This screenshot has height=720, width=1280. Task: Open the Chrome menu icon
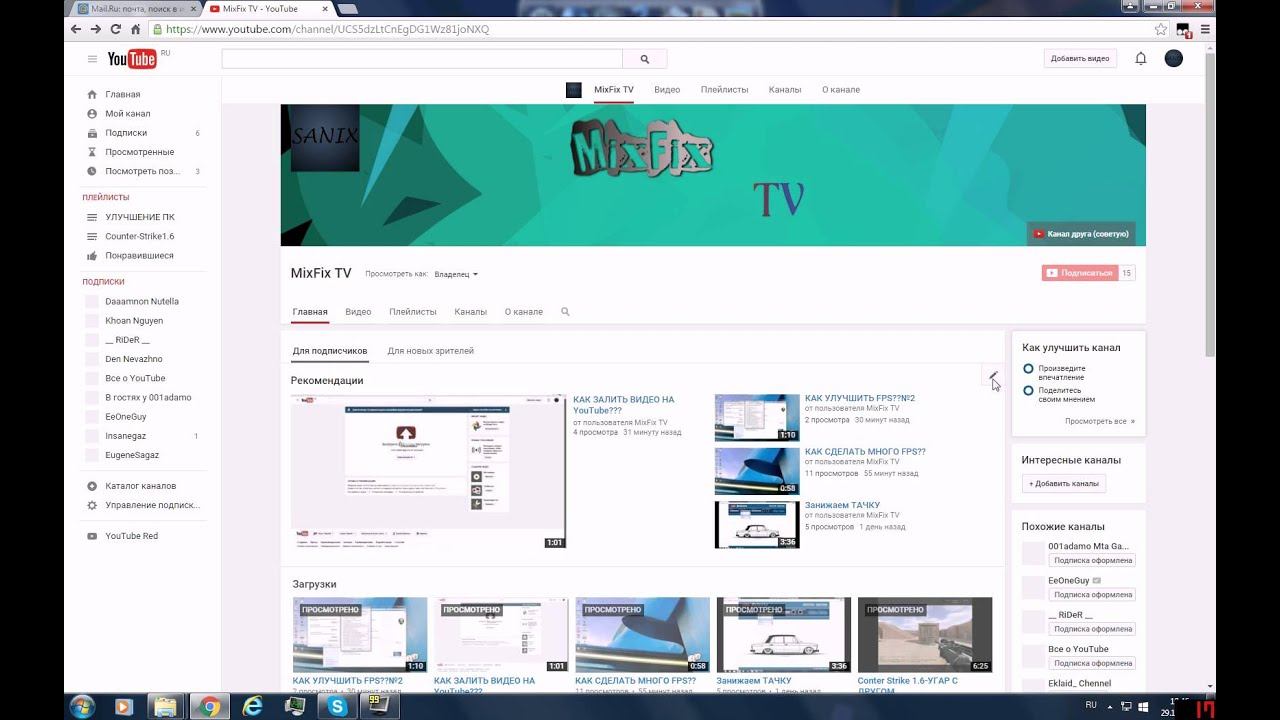tap(1205, 29)
